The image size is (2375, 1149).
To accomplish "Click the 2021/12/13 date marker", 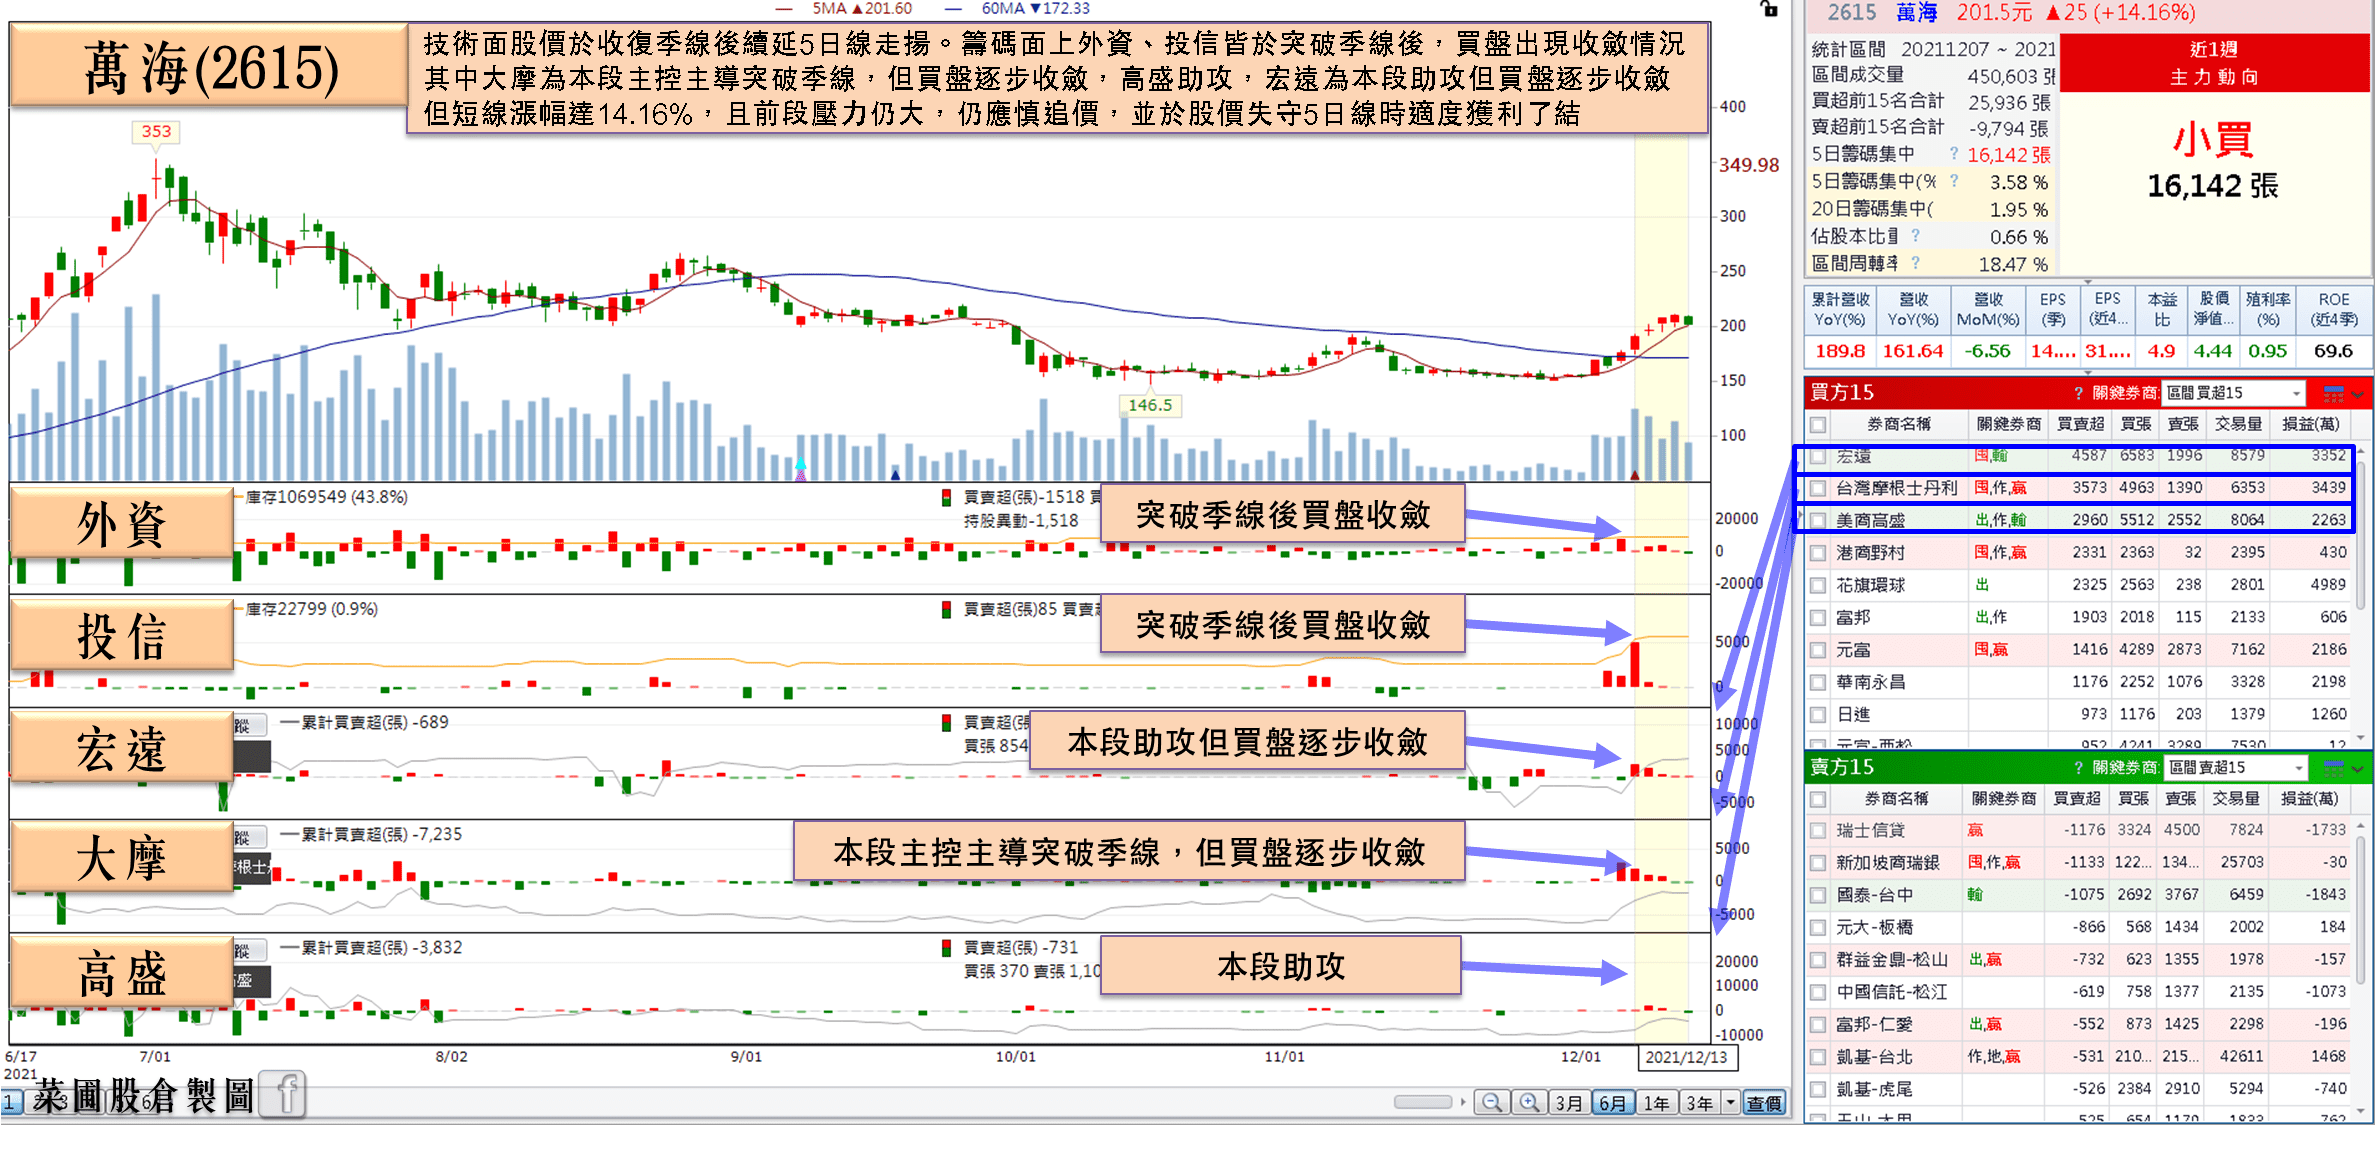I will point(1687,1057).
